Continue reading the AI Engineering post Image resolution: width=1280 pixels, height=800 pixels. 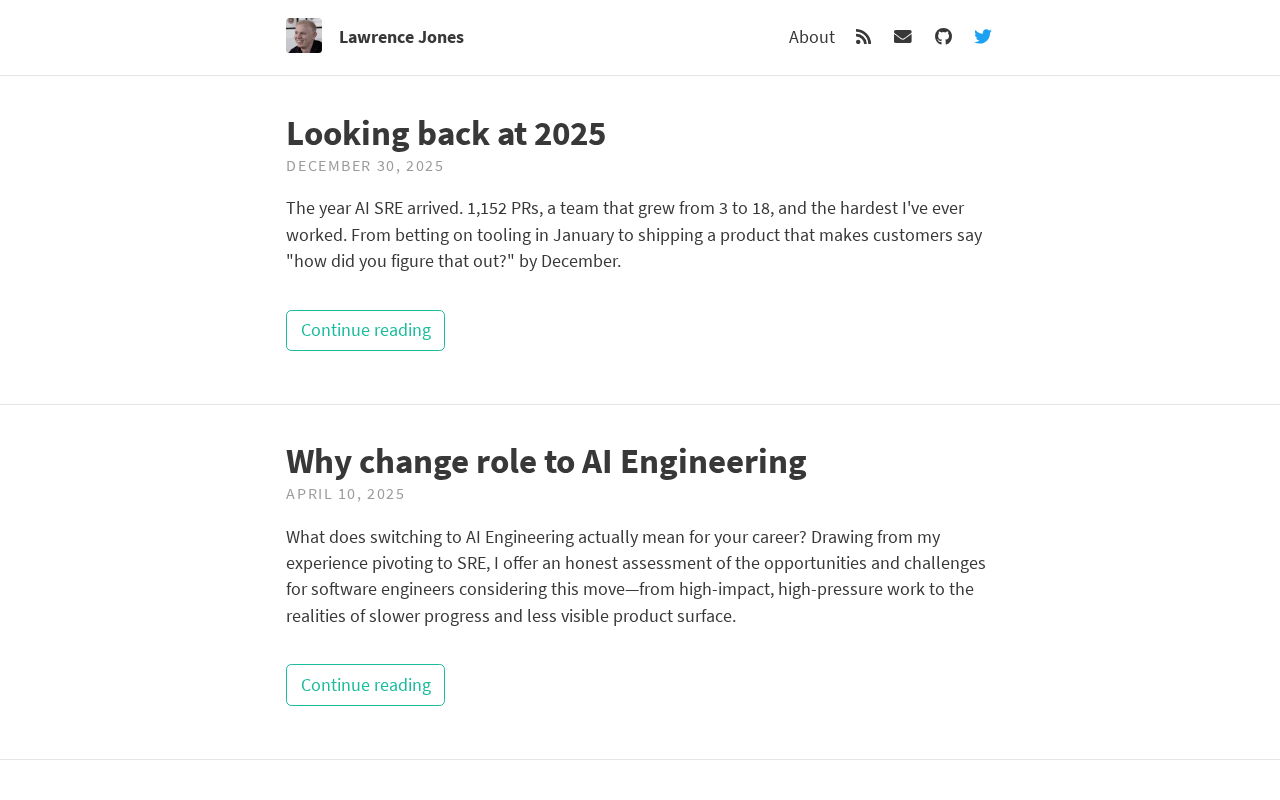tap(365, 685)
